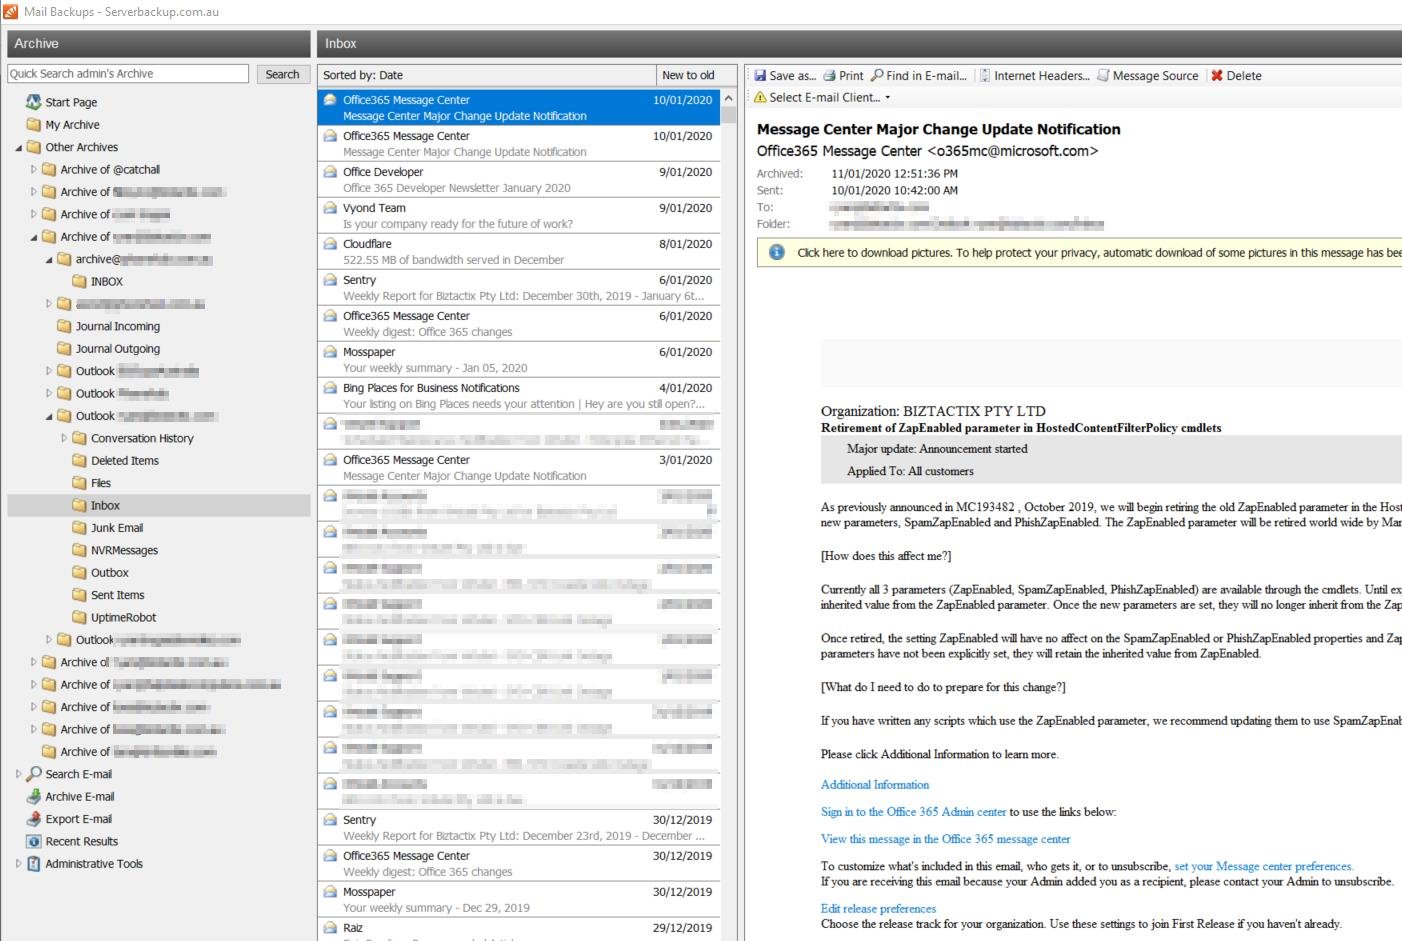This screenshot has width=1402, height=941.
Task: Select Sentry message dated 6/01/2020
Action: click(519, 288)
